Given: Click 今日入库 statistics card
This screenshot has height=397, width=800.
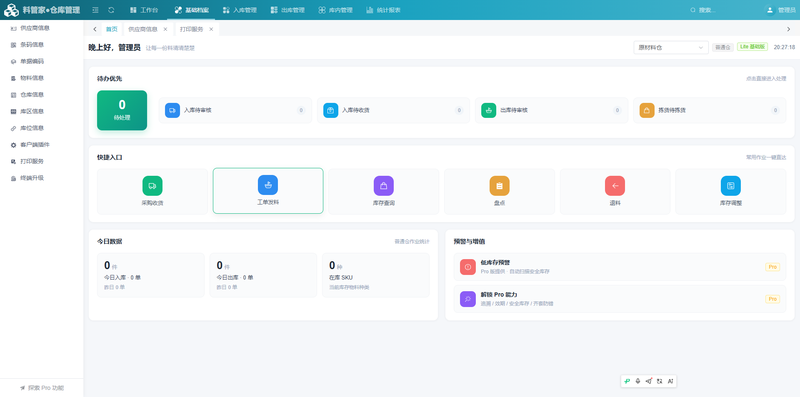Looking at the screenshot, I should click(x=151, y=275).
